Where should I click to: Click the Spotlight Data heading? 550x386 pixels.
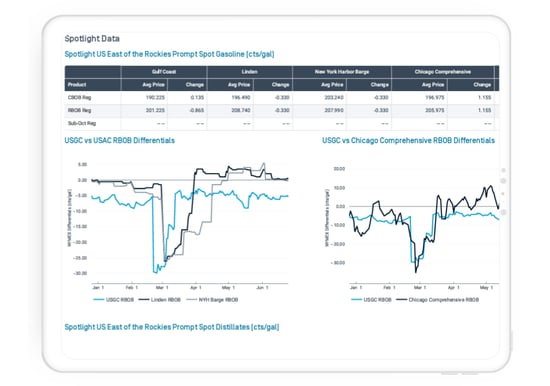tap(92, 39)
